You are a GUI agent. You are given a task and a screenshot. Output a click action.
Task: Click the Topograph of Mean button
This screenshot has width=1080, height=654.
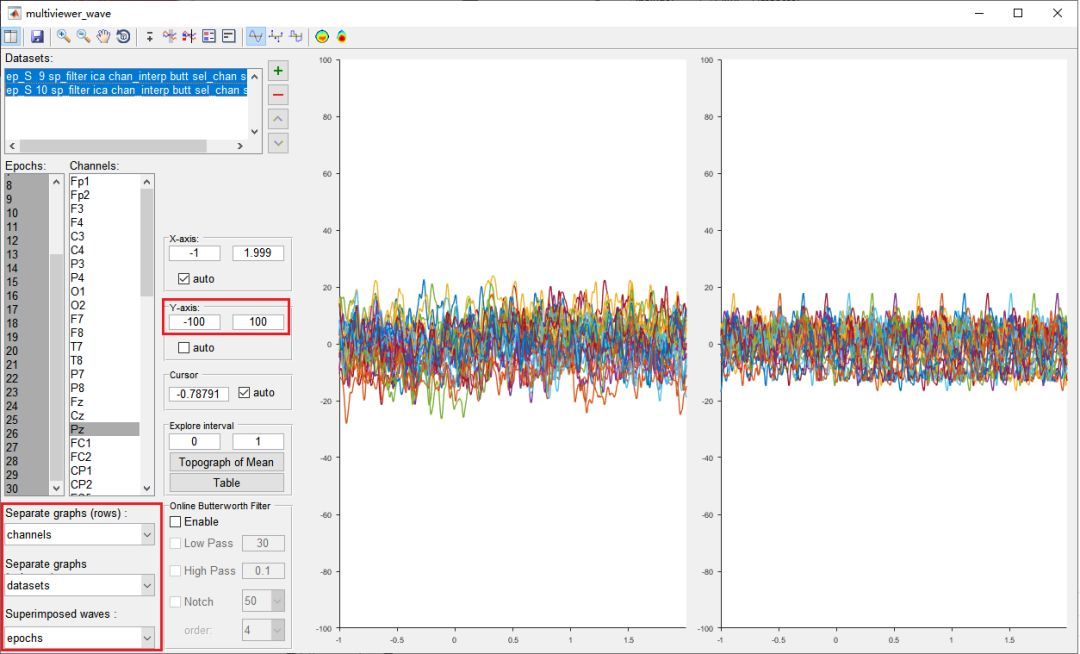pos(226,462)
